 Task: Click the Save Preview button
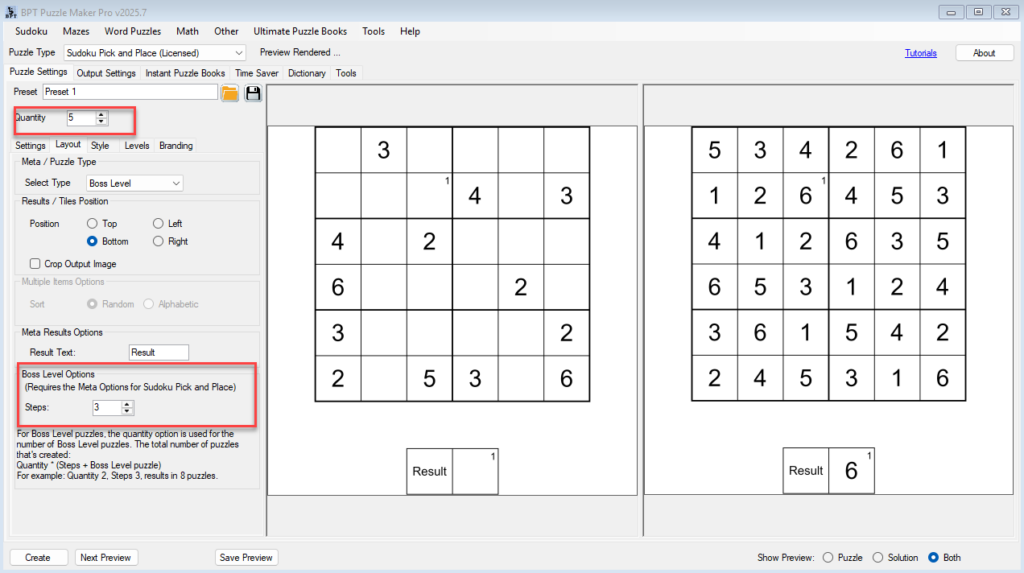246,558
